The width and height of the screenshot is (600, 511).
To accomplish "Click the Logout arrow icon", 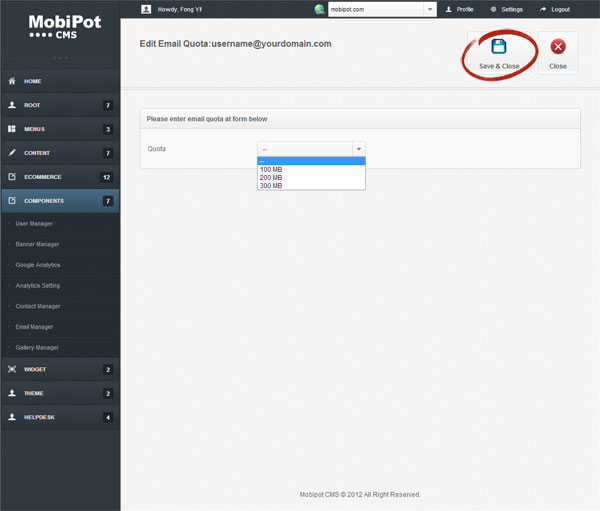I will [543, 9].
